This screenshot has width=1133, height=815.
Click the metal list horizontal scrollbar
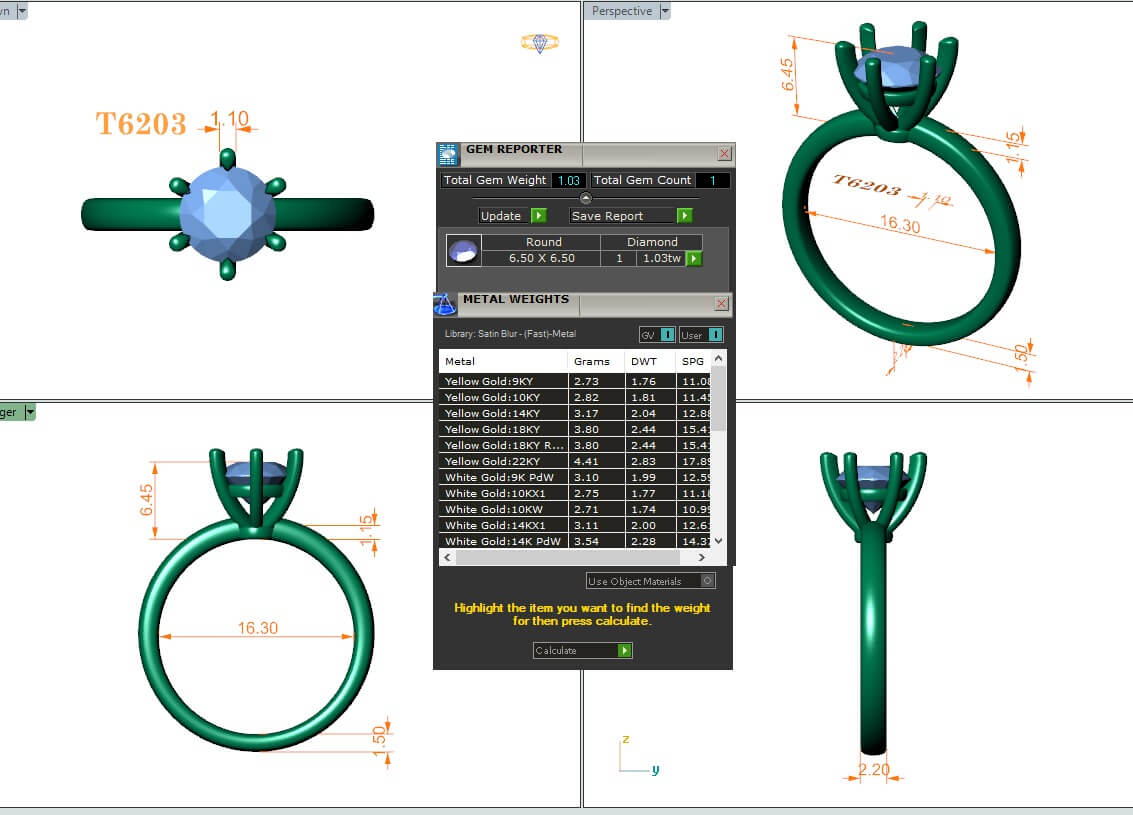click(580, 557)
